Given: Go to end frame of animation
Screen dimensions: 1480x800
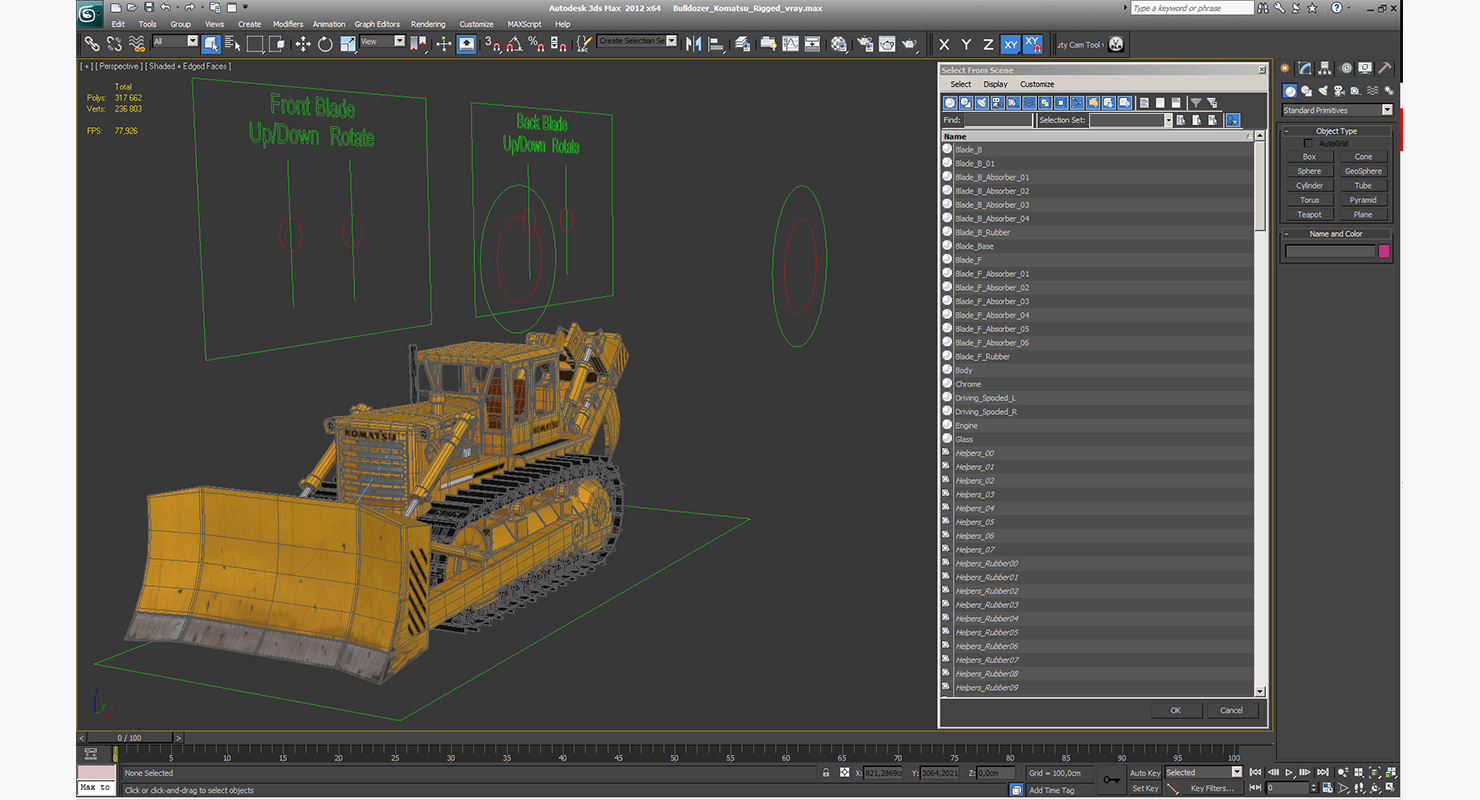Looking at the screenshot, I should (x=1323, y=772).
